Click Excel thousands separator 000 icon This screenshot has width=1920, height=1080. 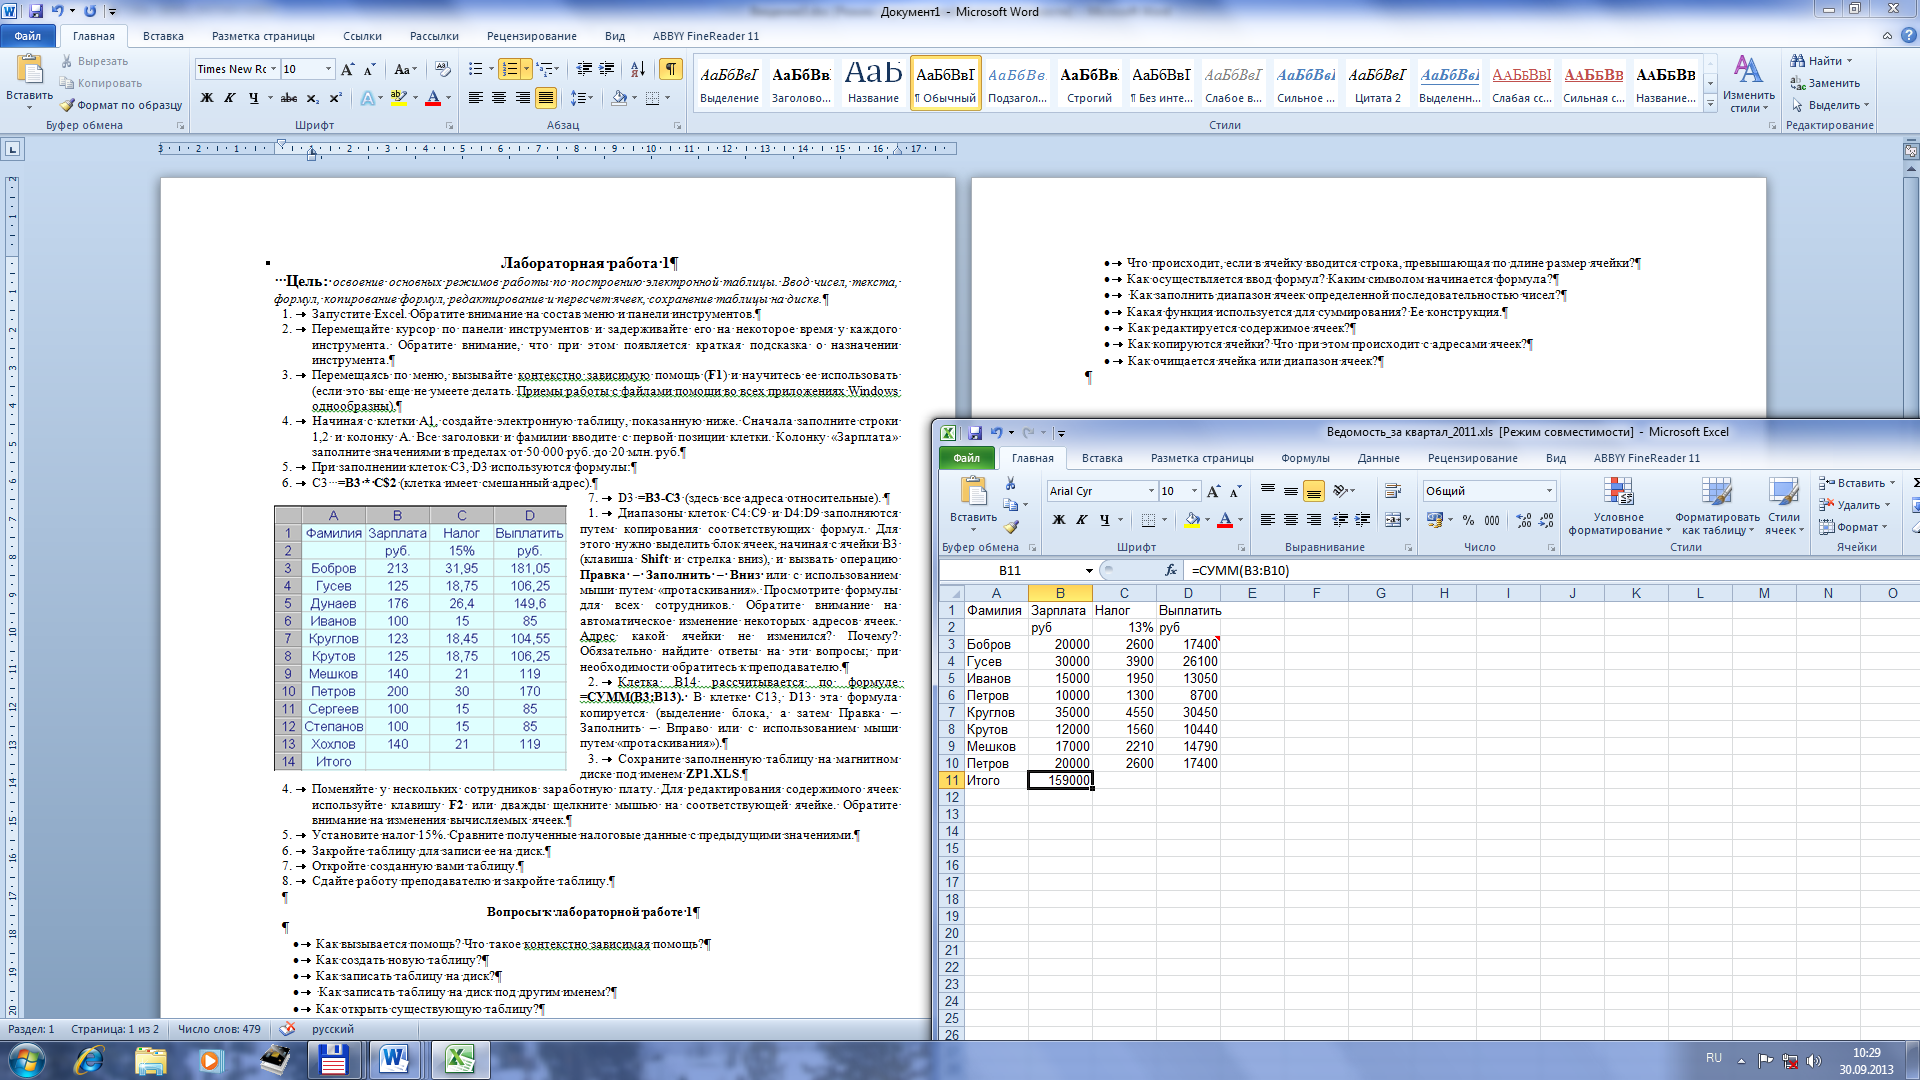pyautogui.click(x=1492, y=520)
